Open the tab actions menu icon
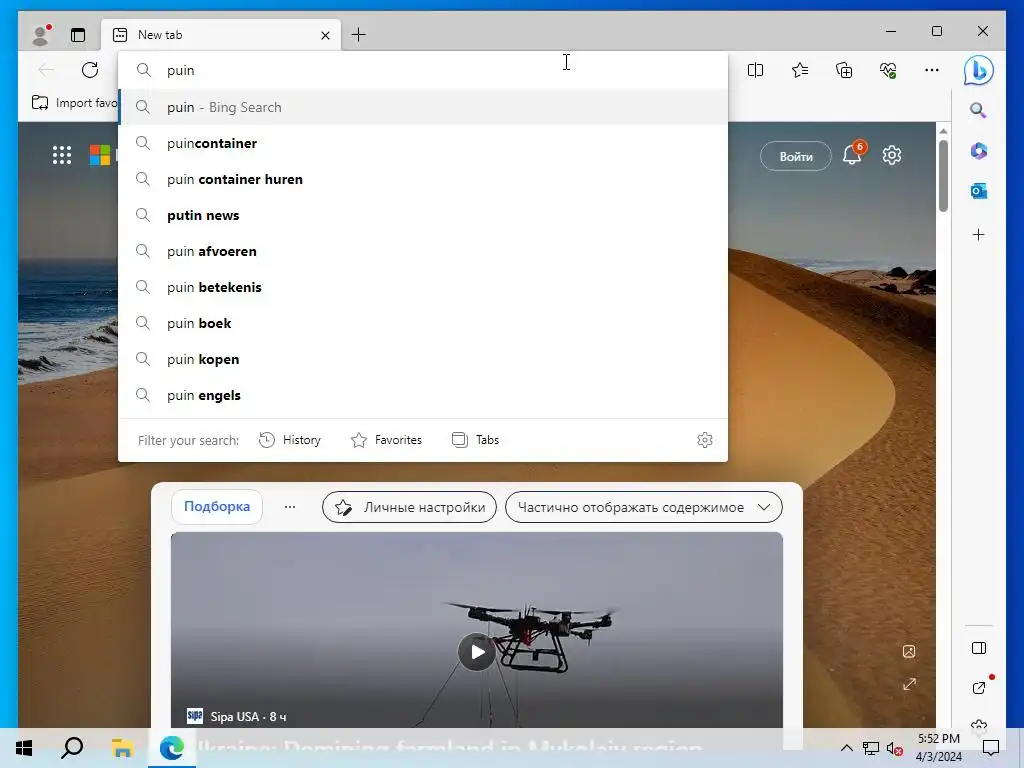The width and height of the screenshot is (1024, 768). tap(78, 35)
